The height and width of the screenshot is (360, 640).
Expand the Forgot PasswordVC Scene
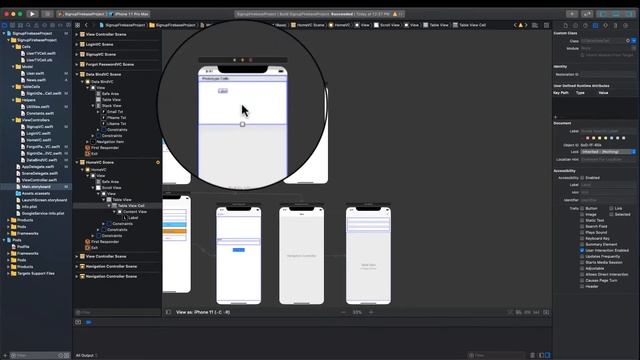77,64
